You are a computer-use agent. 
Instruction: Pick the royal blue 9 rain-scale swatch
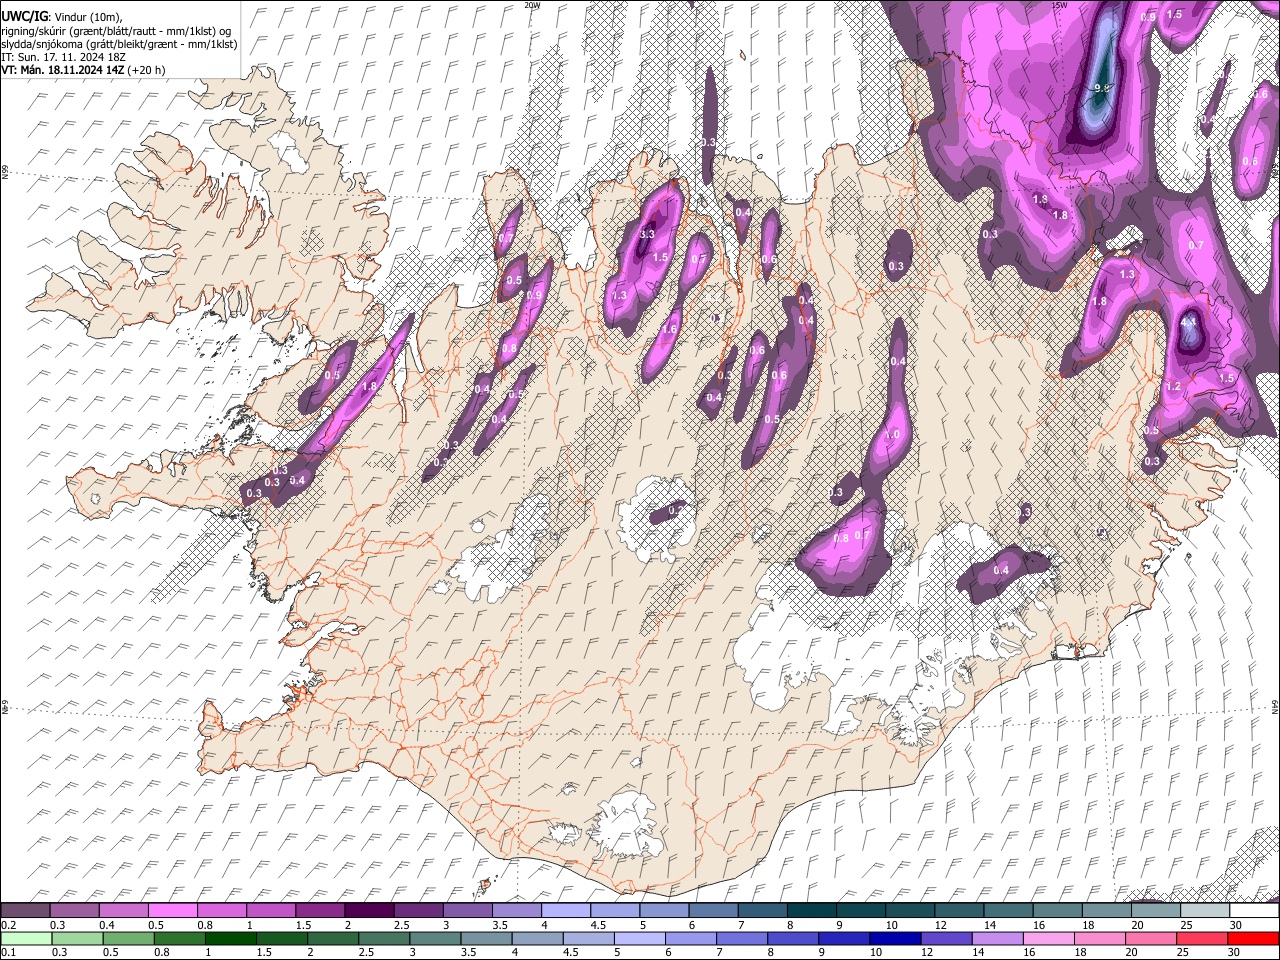[844, 937]
